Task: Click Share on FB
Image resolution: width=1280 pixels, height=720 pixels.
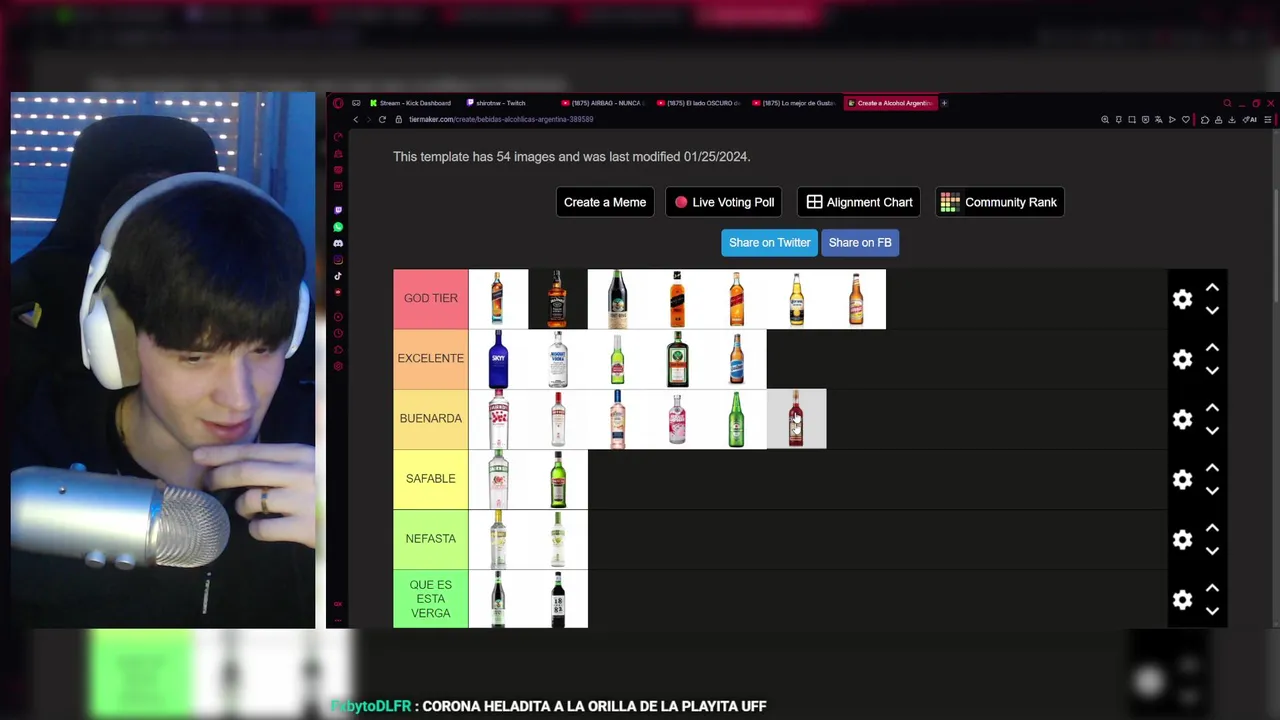Action: coord(860,243)
